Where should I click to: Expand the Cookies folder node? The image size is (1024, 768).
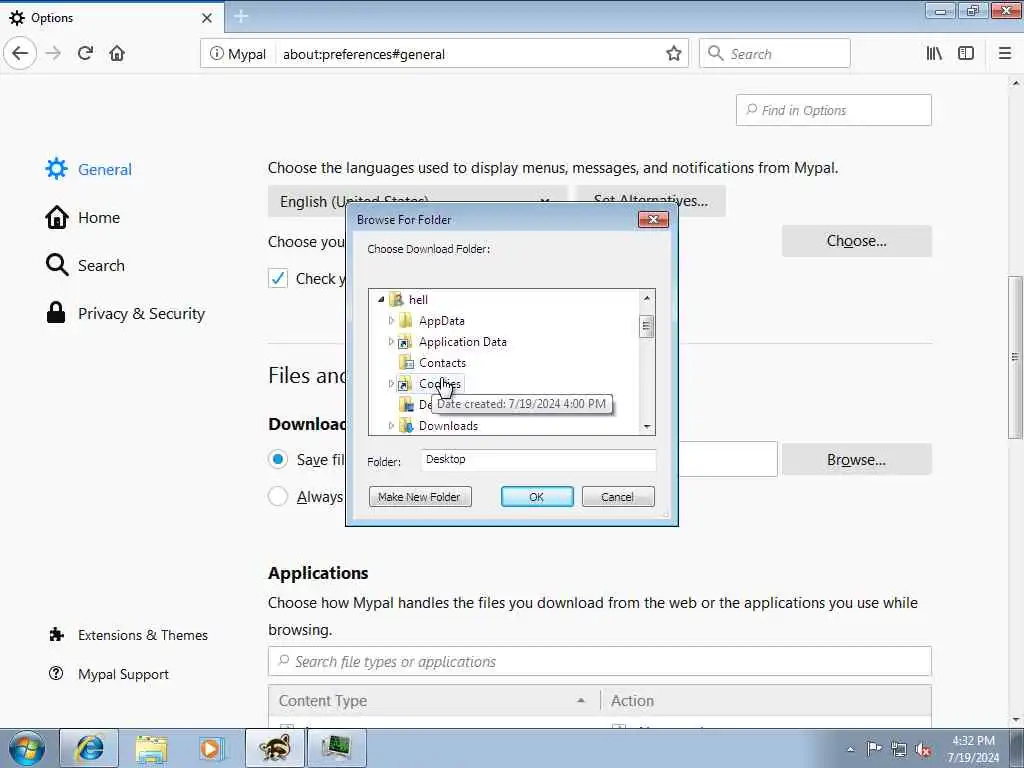pyautogui.click(x=391, y=383)
